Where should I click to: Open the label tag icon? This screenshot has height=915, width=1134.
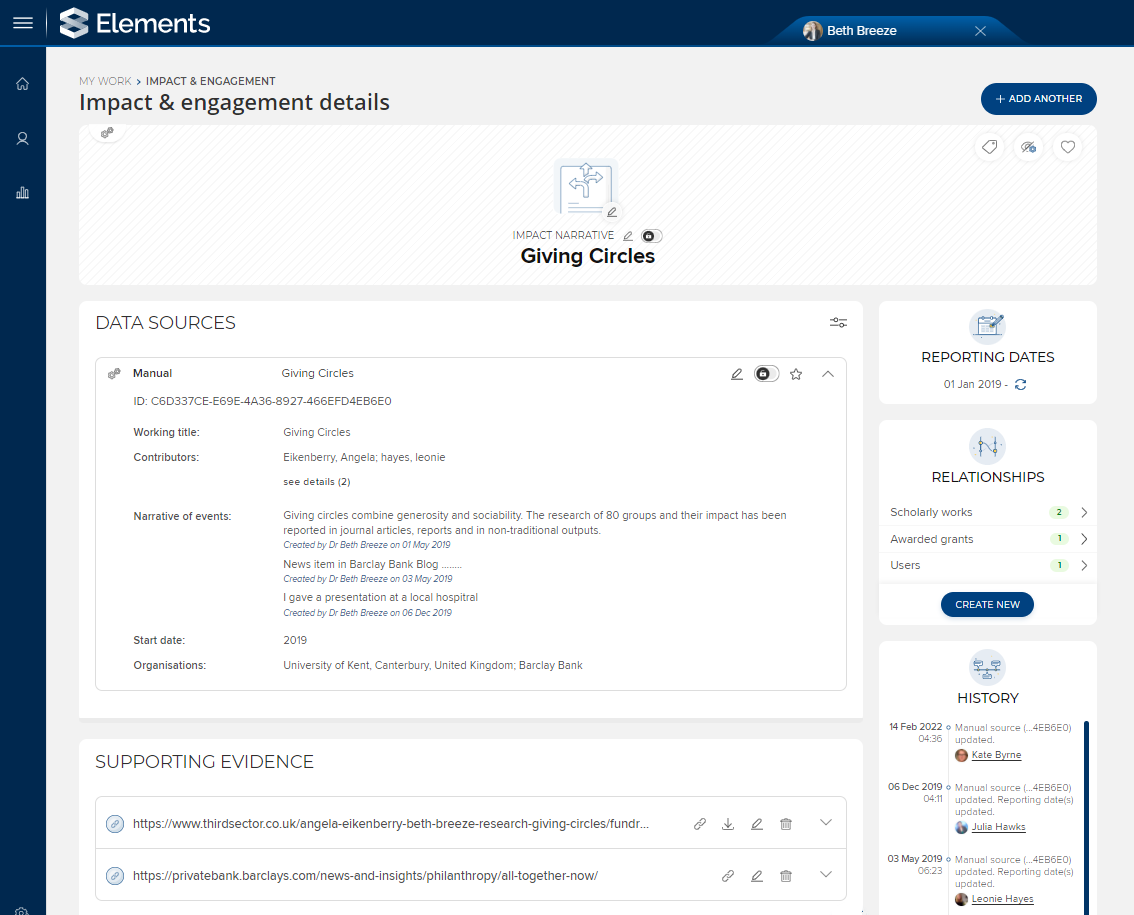tap(989, 148)
